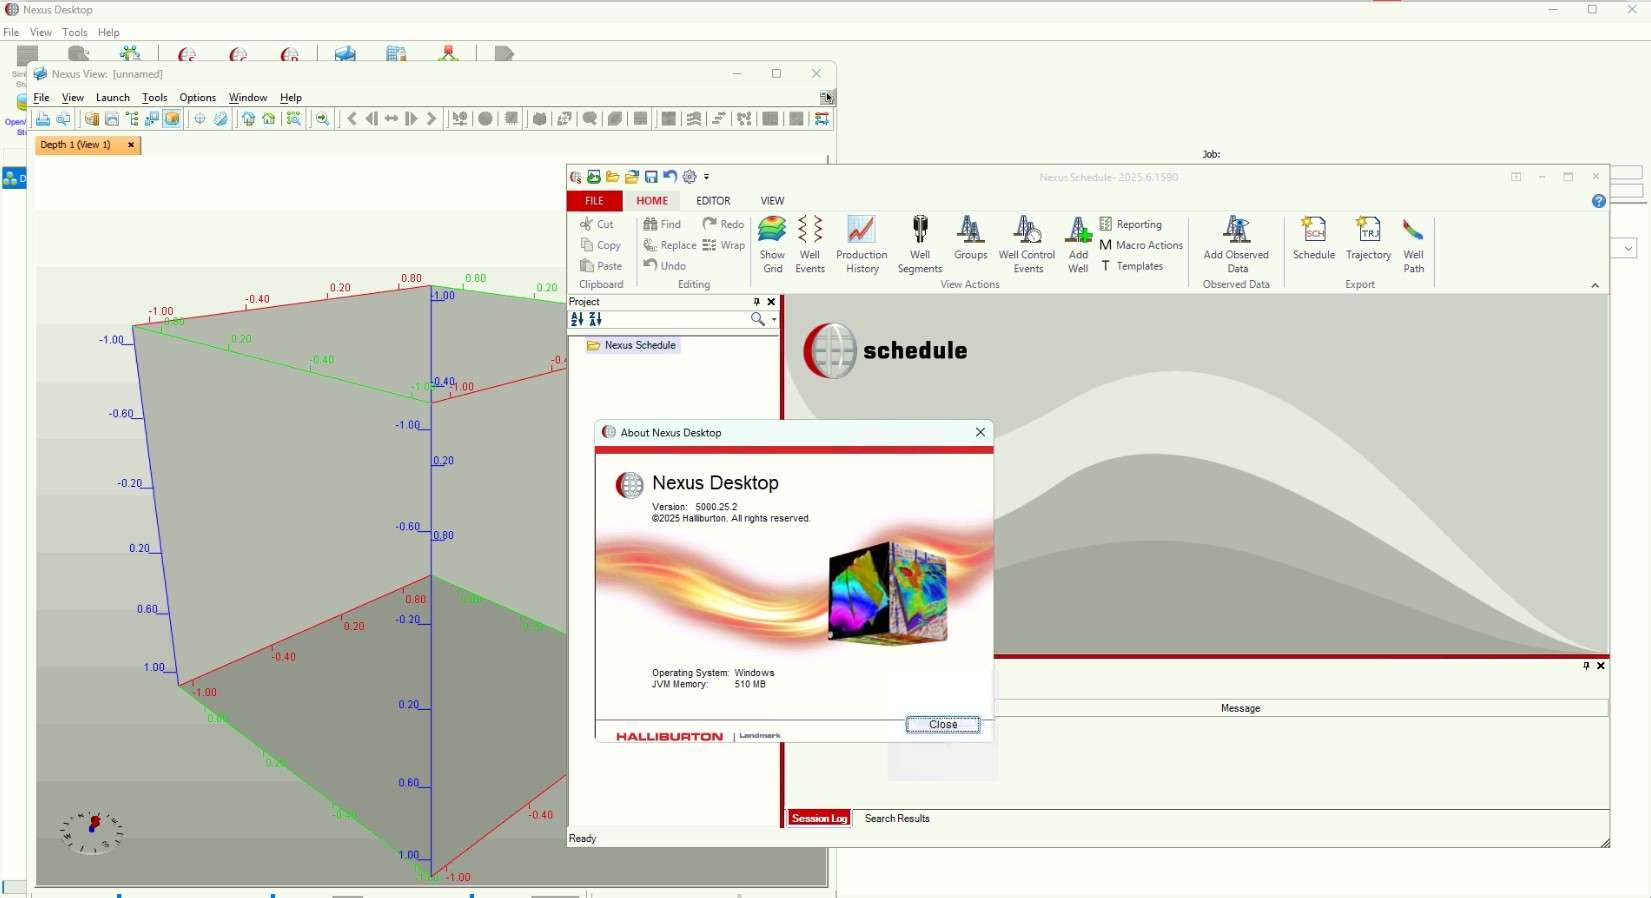Screen dimensions: 1651x898
Task: Click the print icon in Nexus View toolbar
Action: tap(43, 119)
